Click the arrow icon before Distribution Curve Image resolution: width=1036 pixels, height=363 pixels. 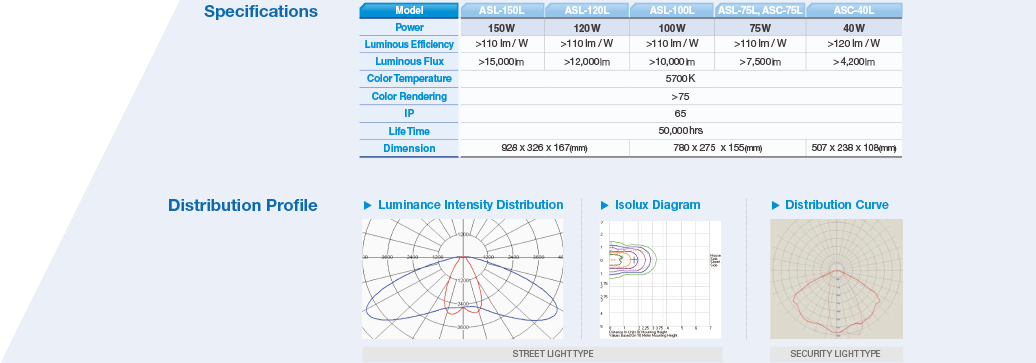pyautogui.click(x=776, y=206)
